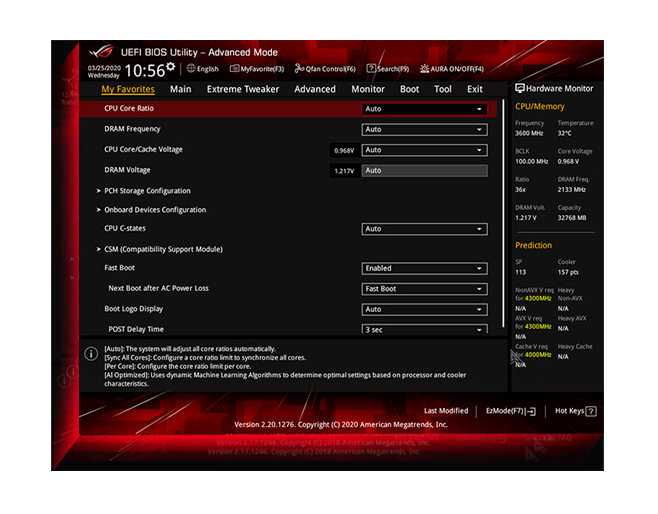
Task: Click the Fast Boot label
Action: coord(120,268)
